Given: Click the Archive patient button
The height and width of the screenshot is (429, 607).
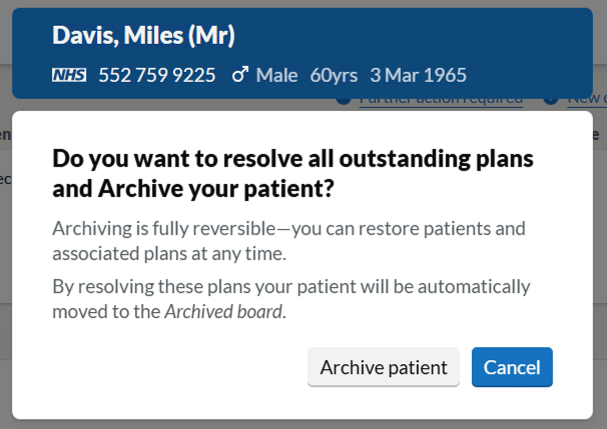Looking at the screenshot, I should coord(383,367).
